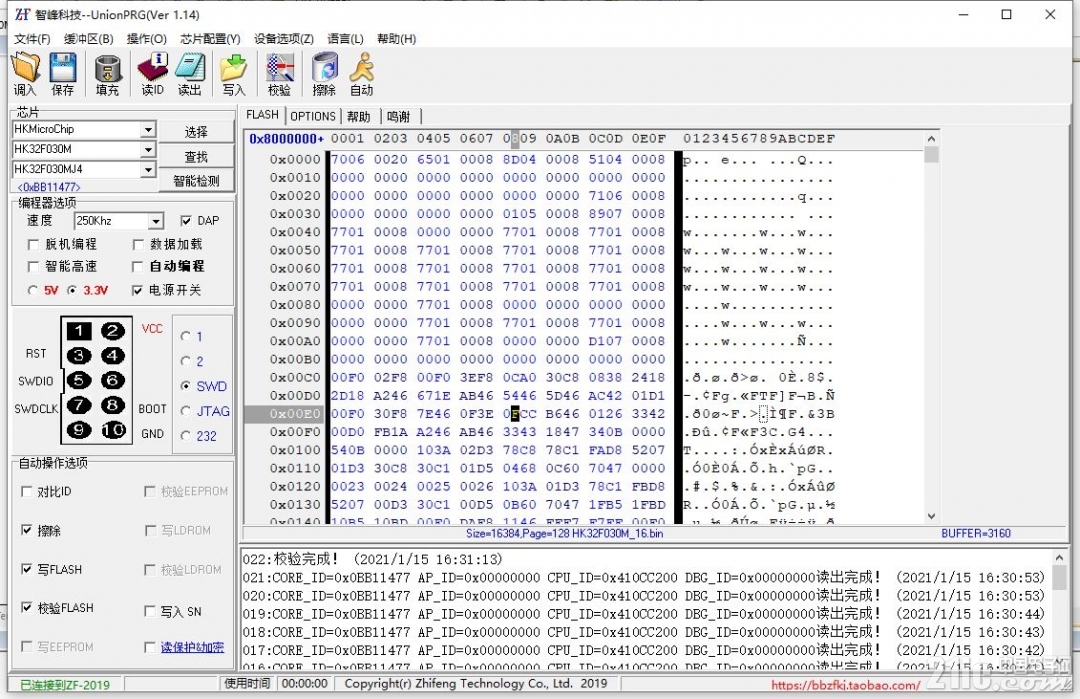
Task: Click the ZF application logo in title bar
Action: point(23,14)
